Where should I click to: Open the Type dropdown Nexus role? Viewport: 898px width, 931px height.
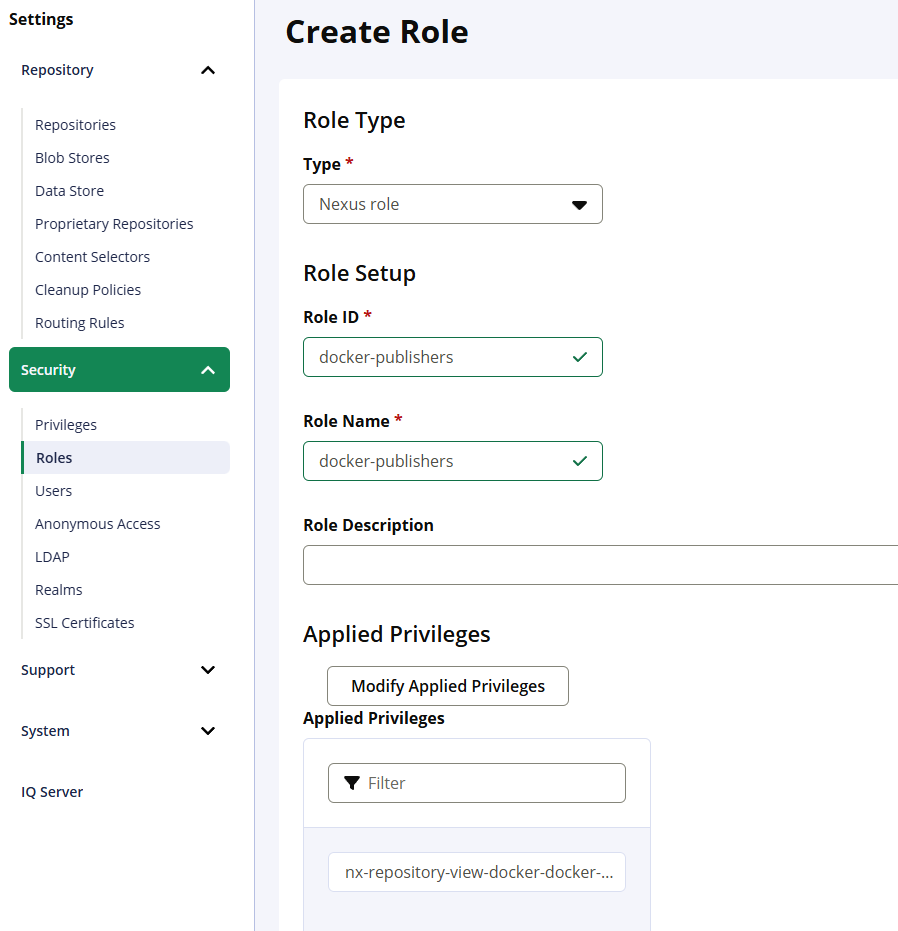click(x=452, y=204)
